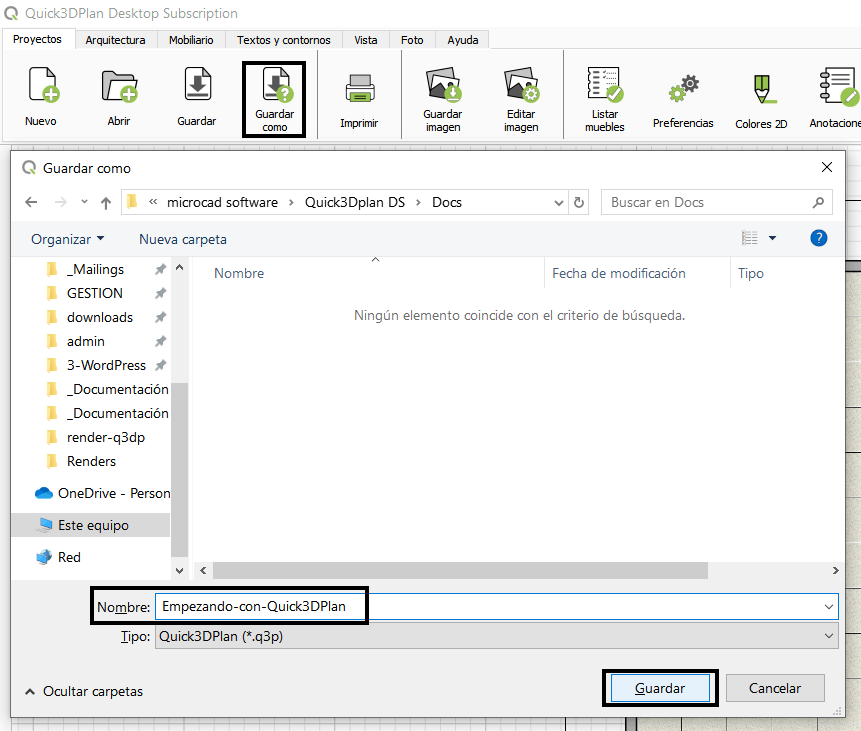Click the search magnifier icon

coord(818,203)
